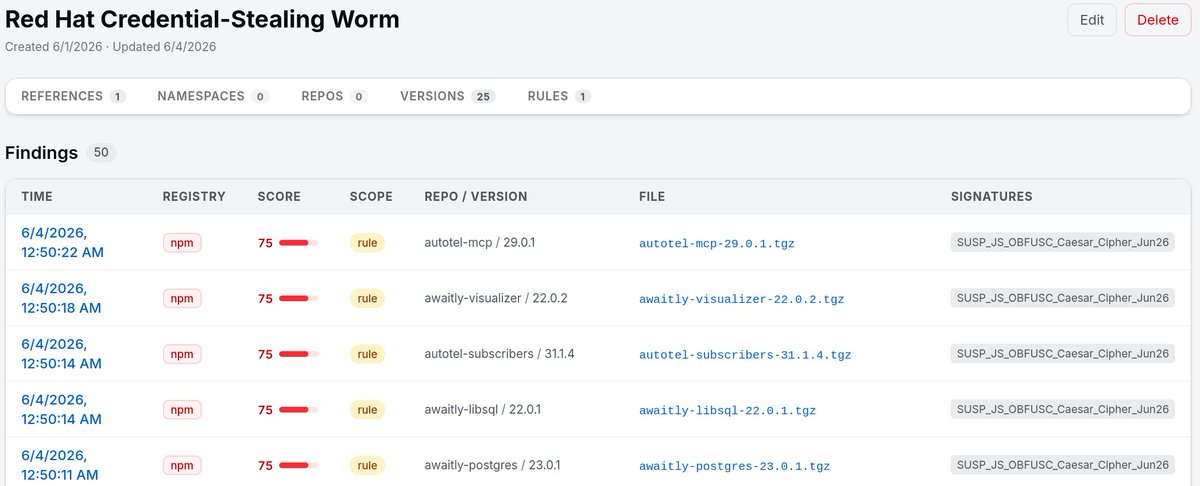The height and width of the screenshot is (486, 1200).
Task: Click the score bar in autotel-mcp row
Action: click(298, 243)
